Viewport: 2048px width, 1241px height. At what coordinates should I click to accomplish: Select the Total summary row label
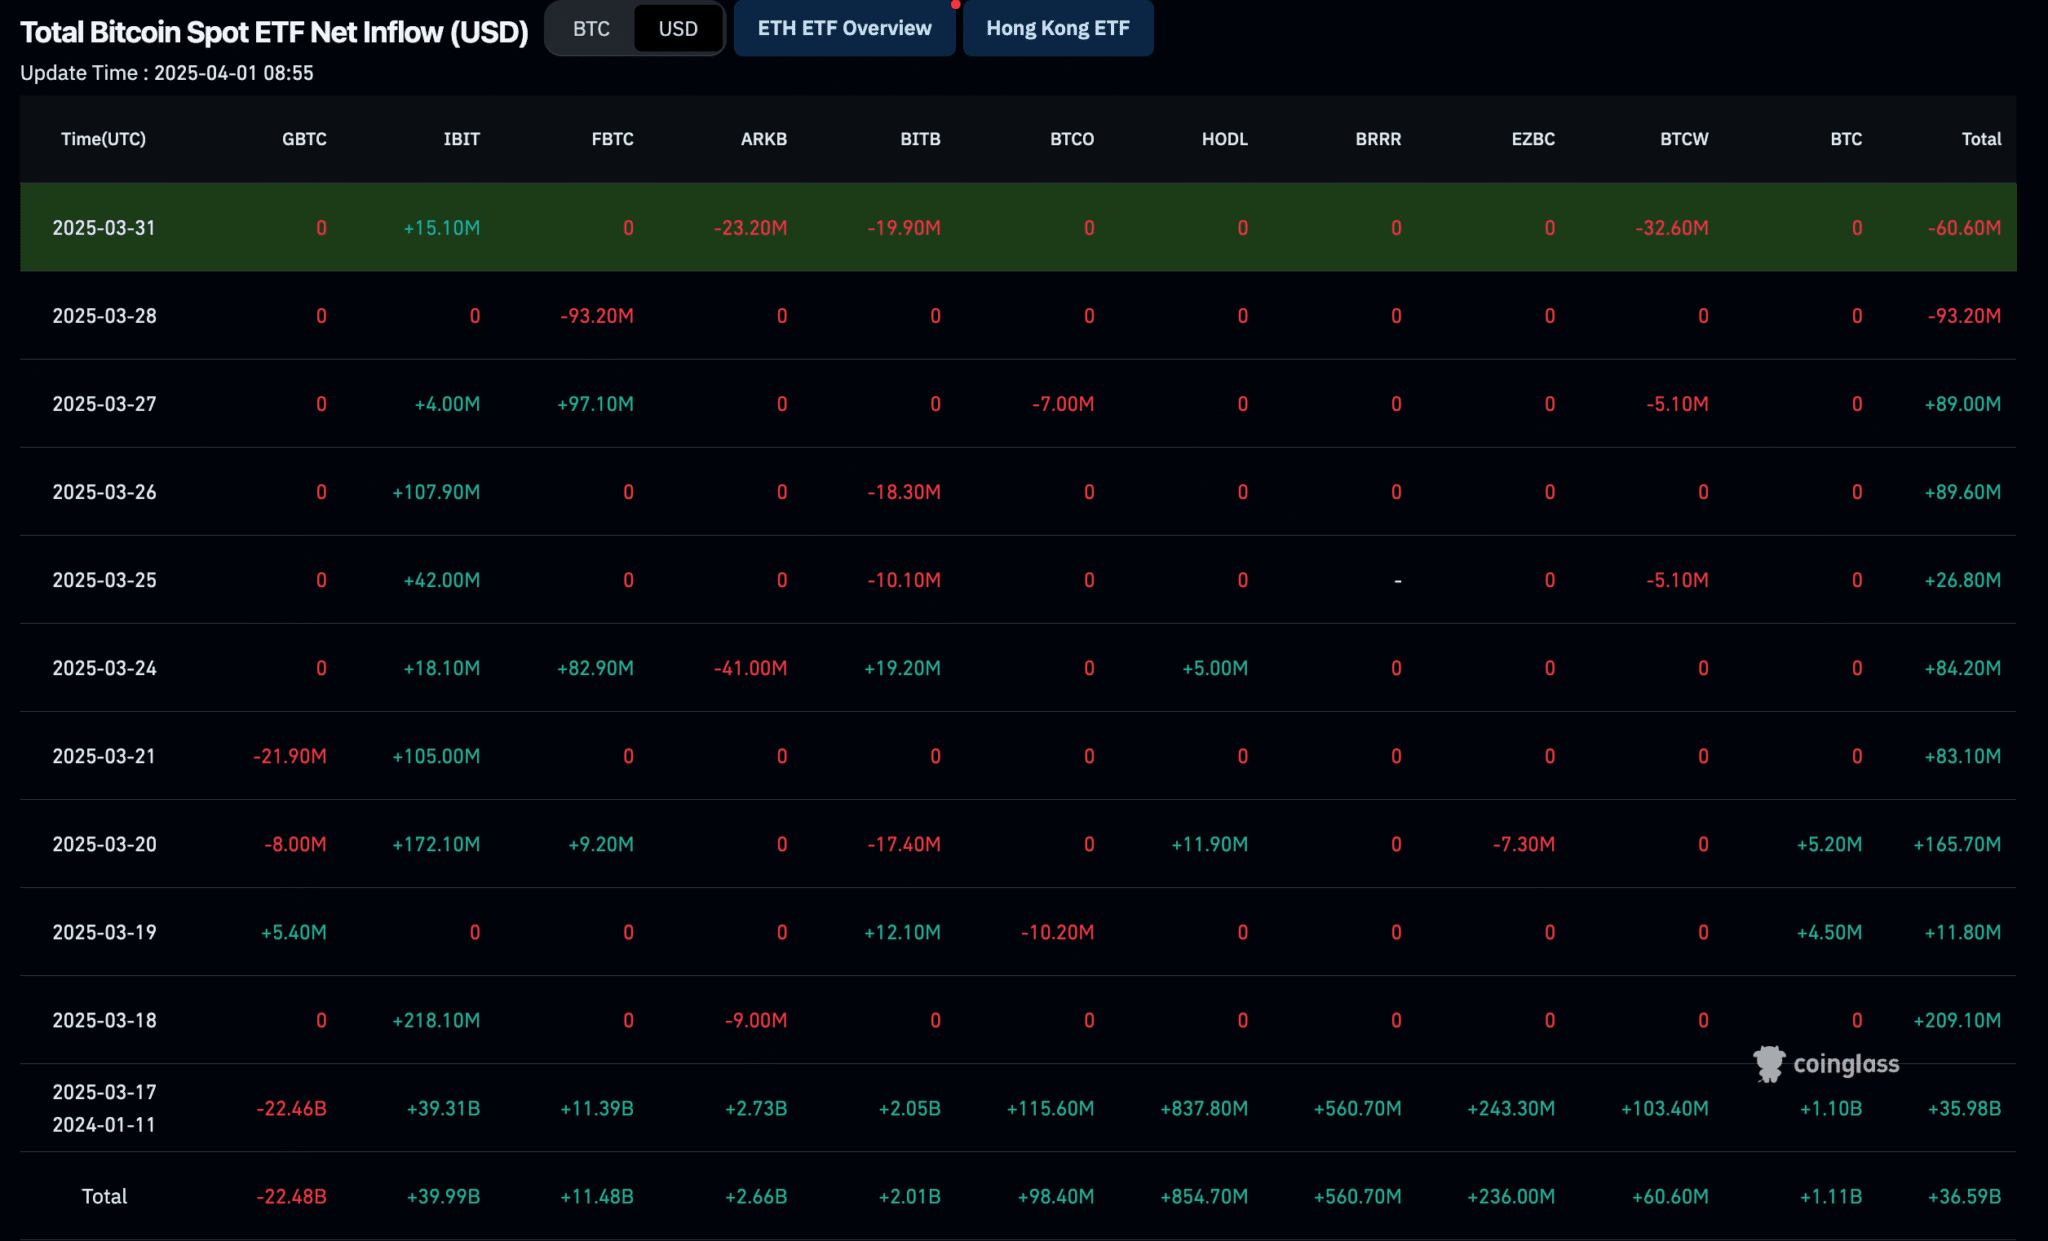(x=104, y=1196)
